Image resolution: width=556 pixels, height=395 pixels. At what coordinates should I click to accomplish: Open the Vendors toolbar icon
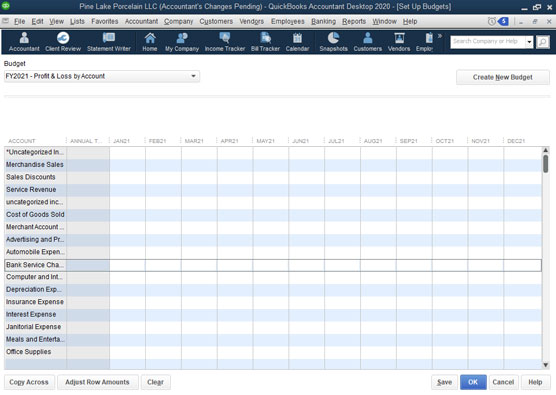point(399,42)
